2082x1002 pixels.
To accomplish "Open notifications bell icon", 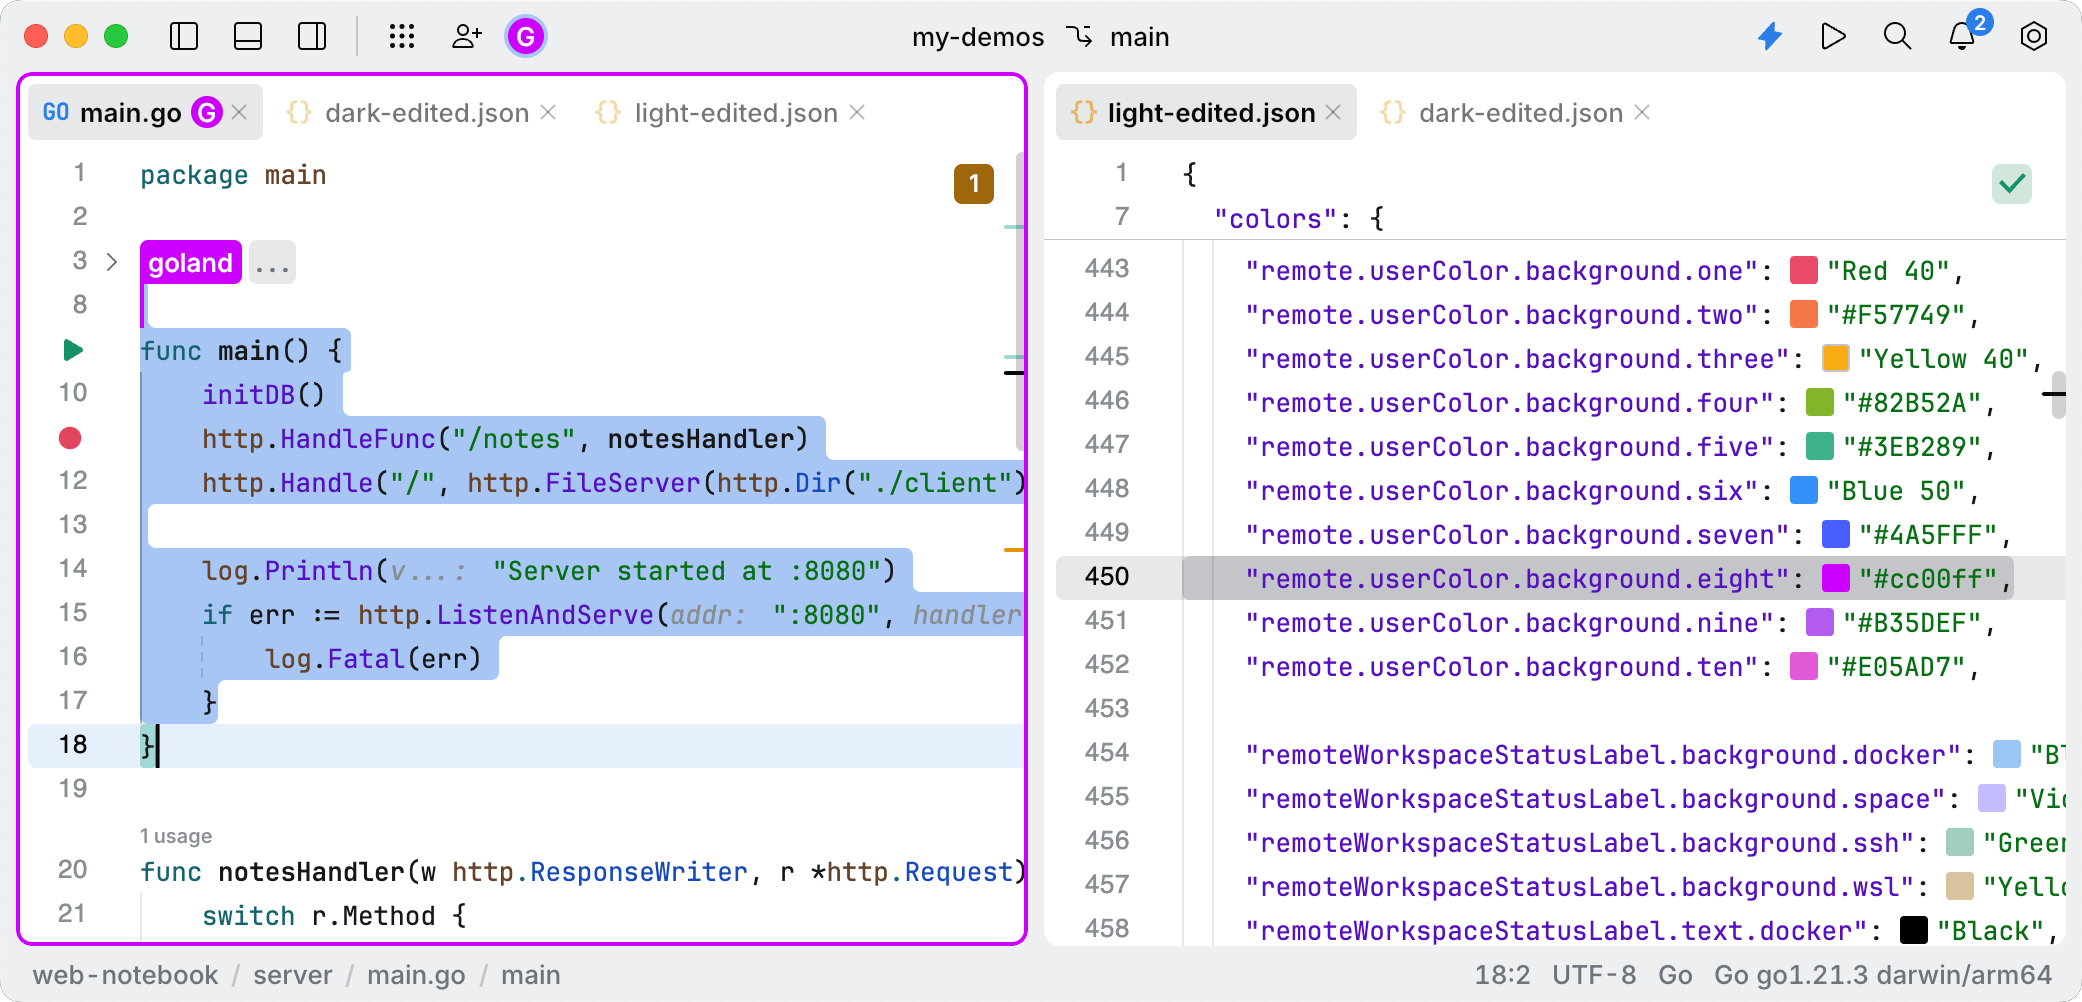I will 1962,37.
